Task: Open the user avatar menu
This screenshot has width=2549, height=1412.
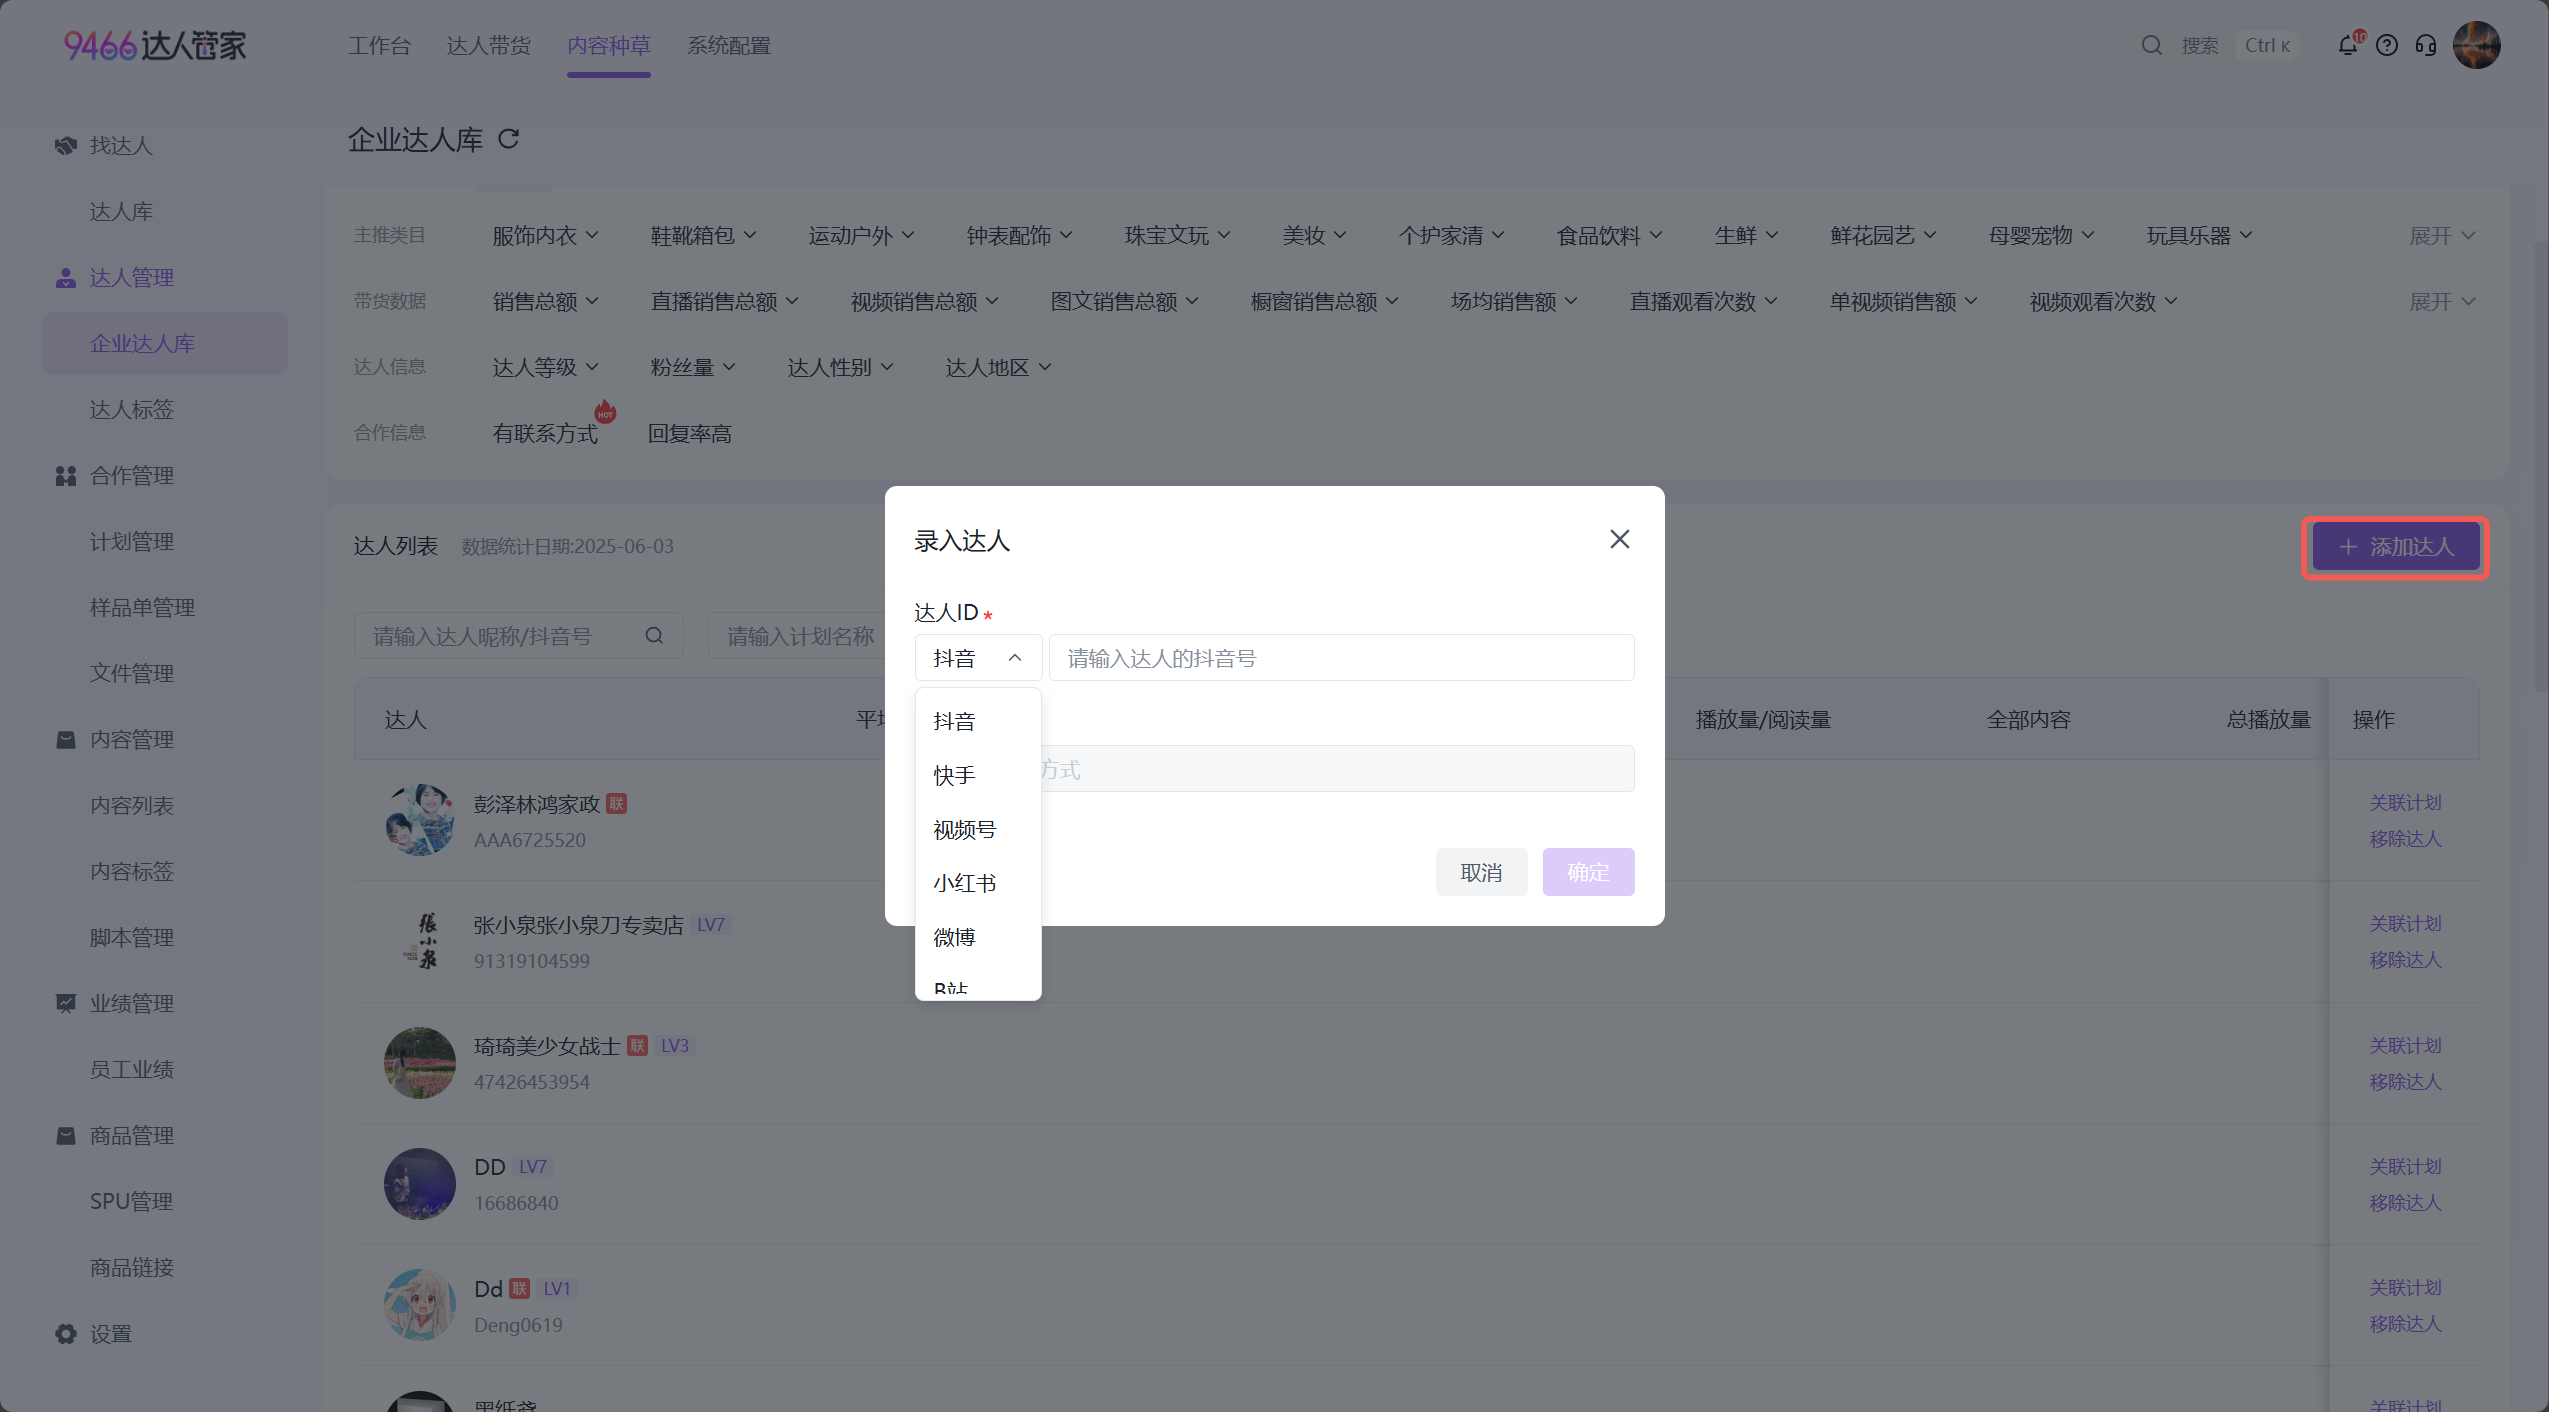Action: pyautogui.click(x=2477, y=45)
